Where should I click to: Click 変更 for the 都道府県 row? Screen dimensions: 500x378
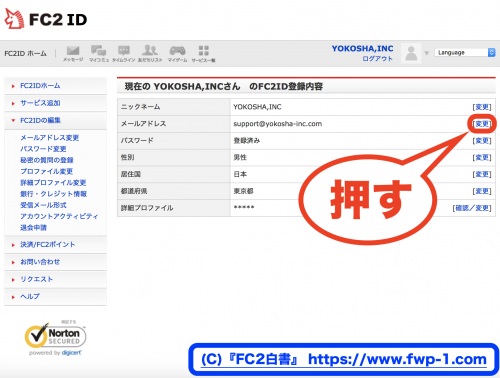[482, 191]
